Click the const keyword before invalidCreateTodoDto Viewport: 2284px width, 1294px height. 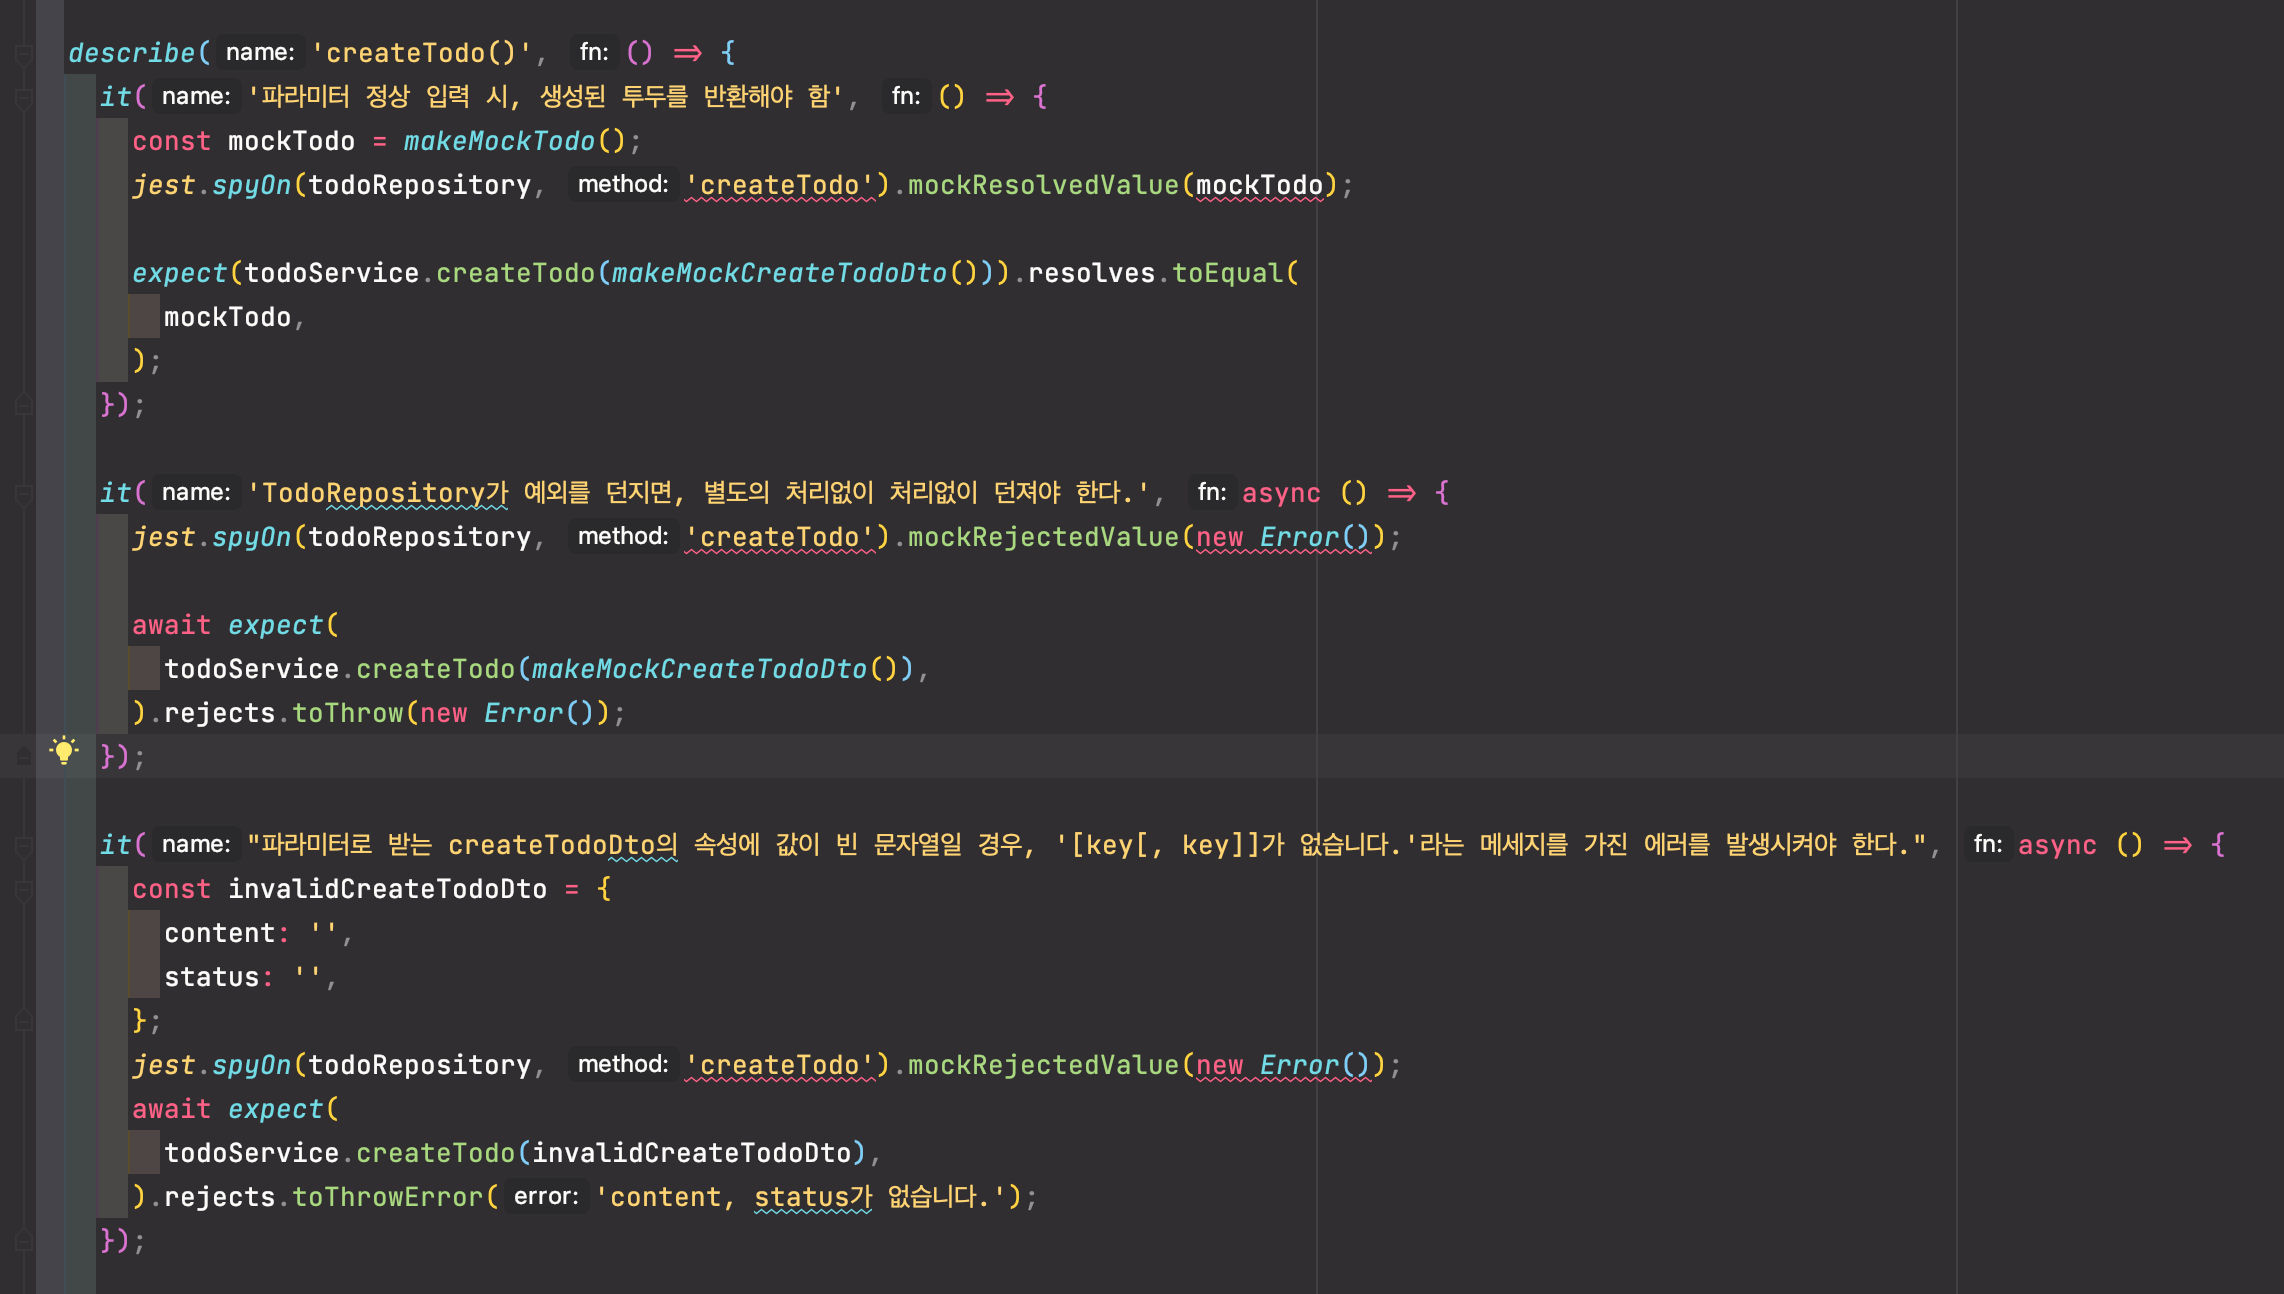coord(171,889)
